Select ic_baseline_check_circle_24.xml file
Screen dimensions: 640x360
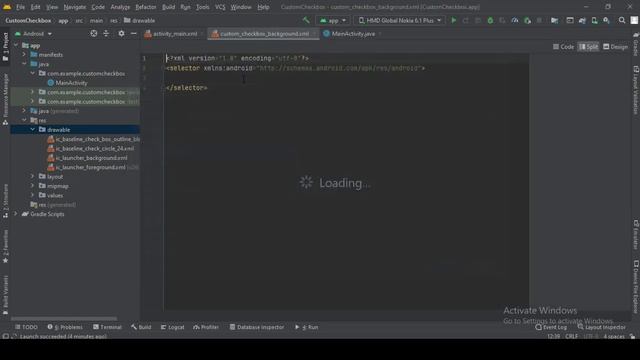(94, 149)
